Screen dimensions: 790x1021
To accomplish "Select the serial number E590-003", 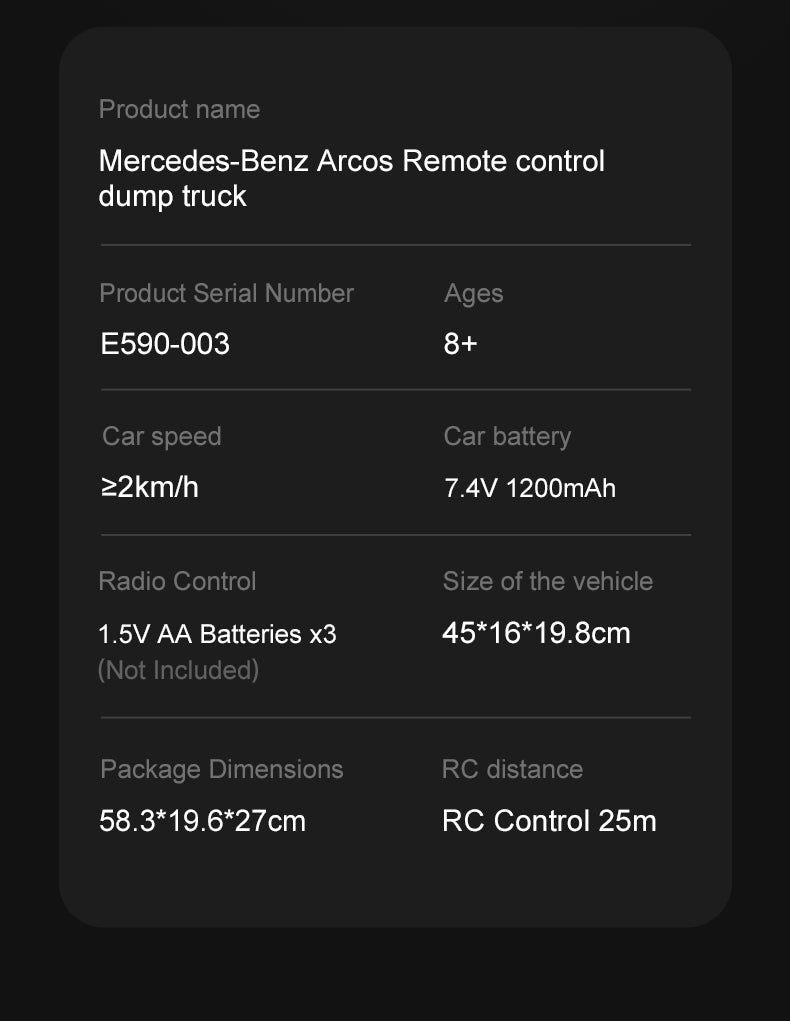I will tap(165, 344).
